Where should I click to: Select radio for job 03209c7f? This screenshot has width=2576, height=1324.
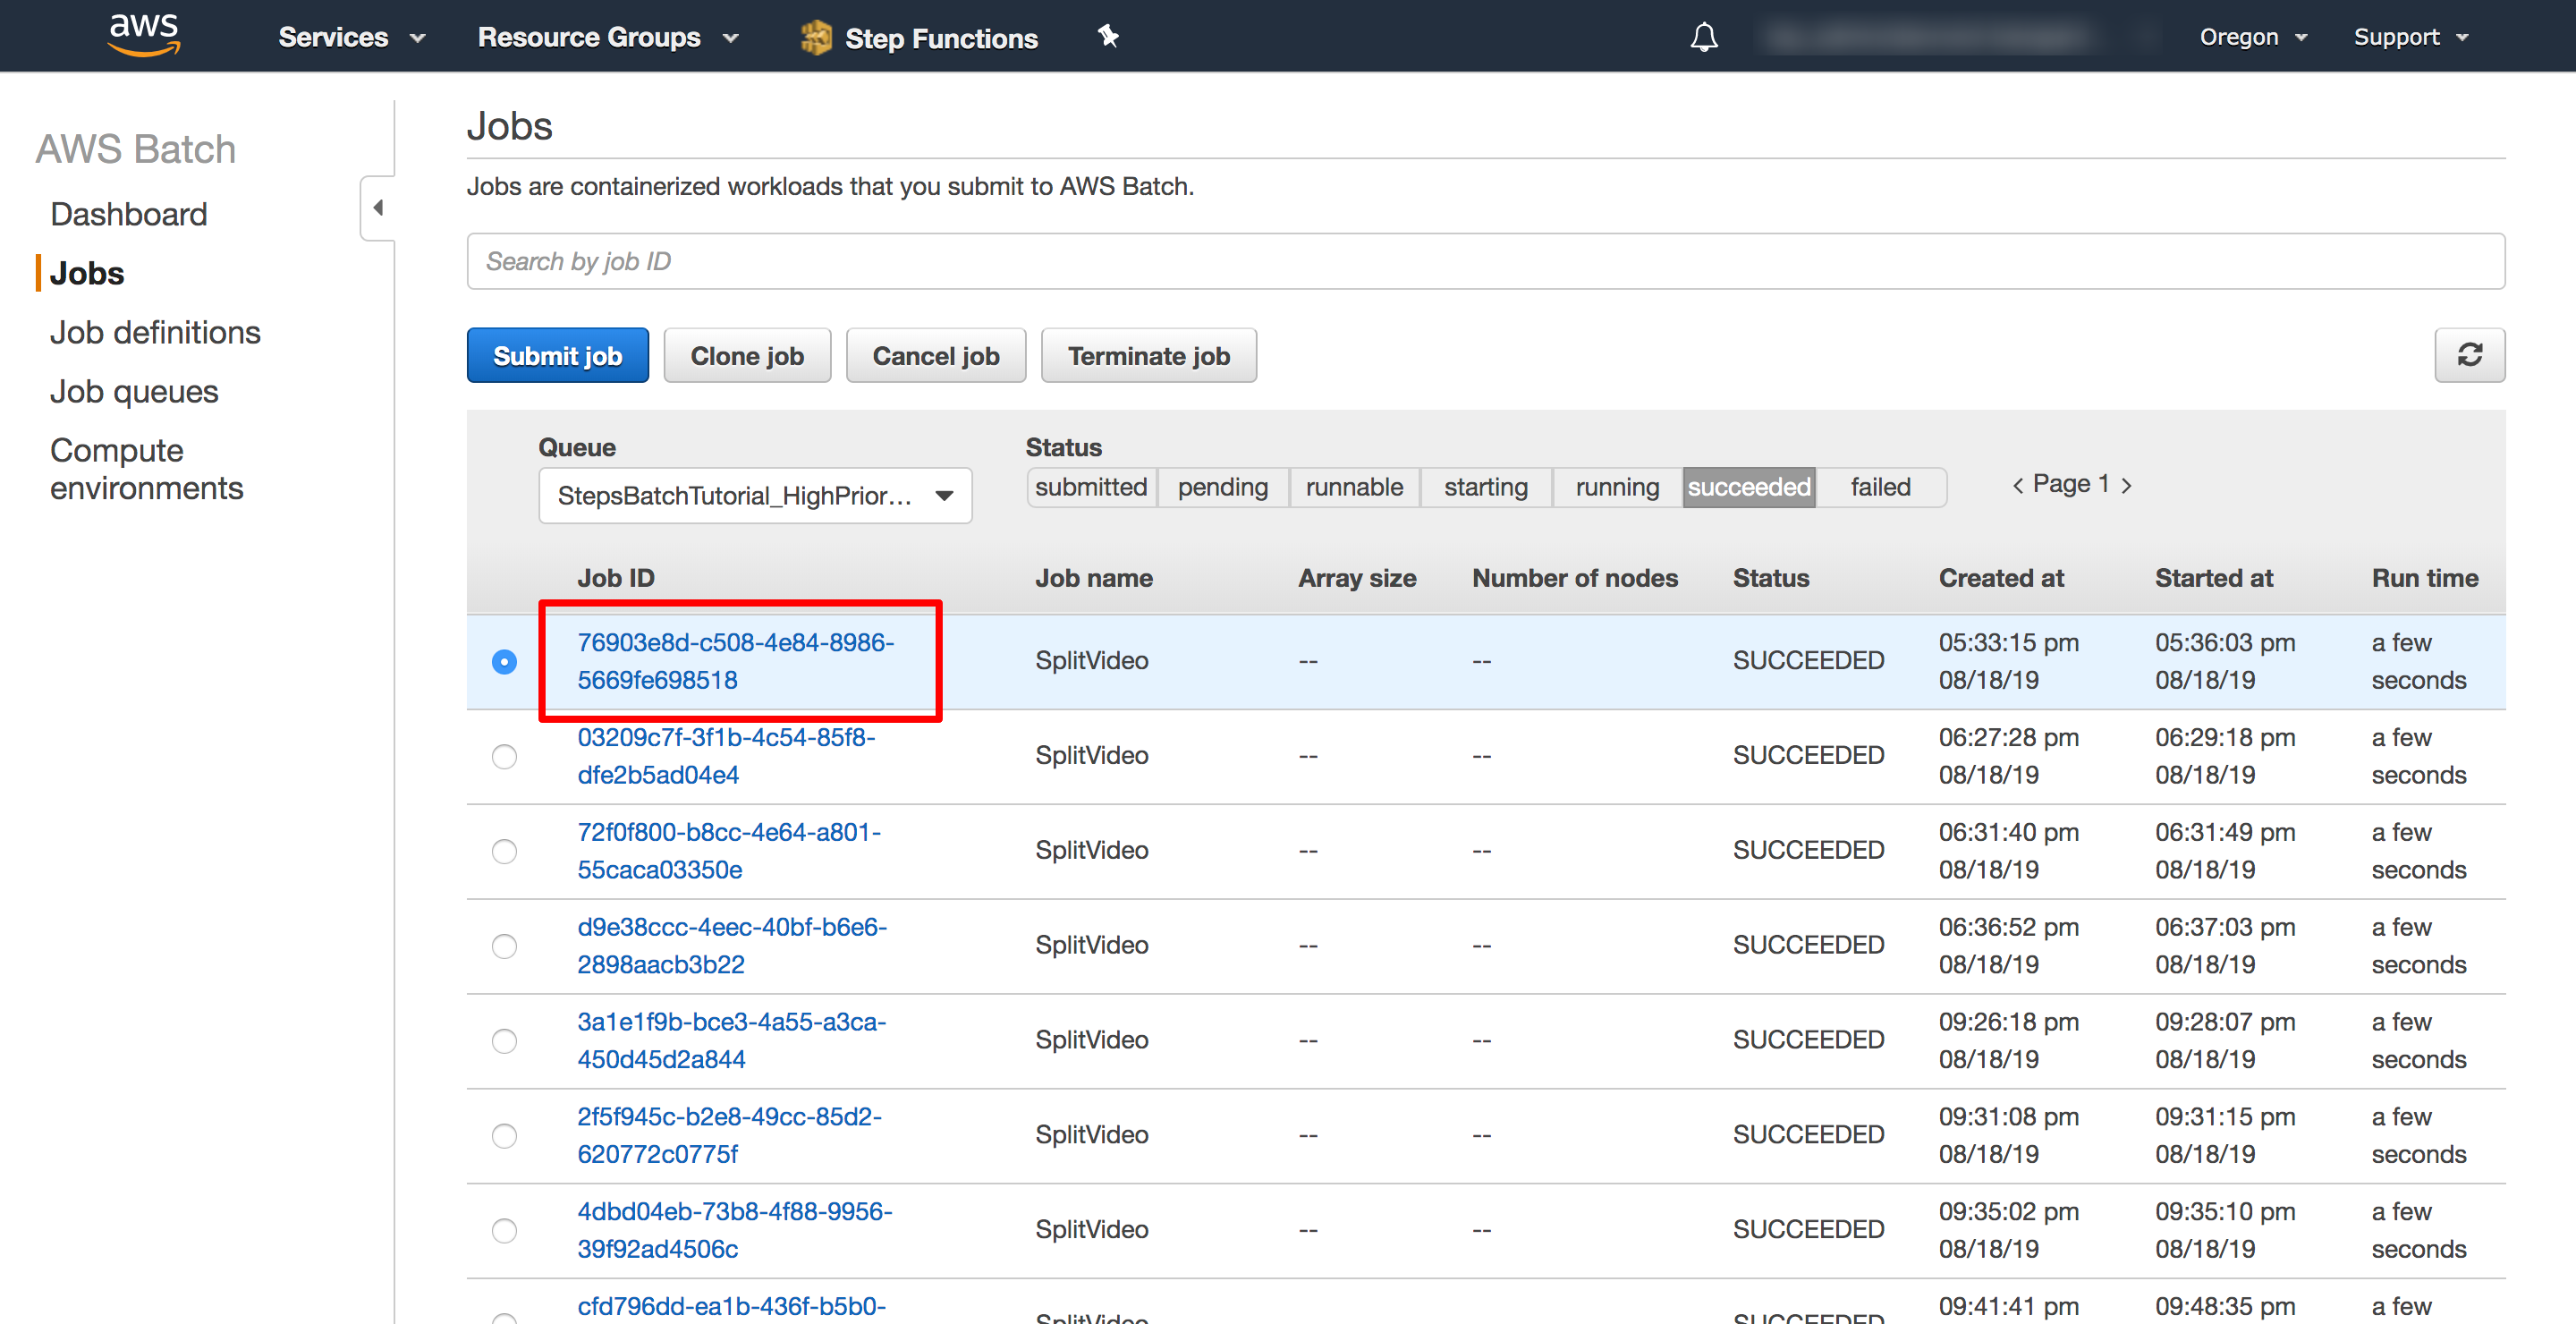(x=504, y=756)
